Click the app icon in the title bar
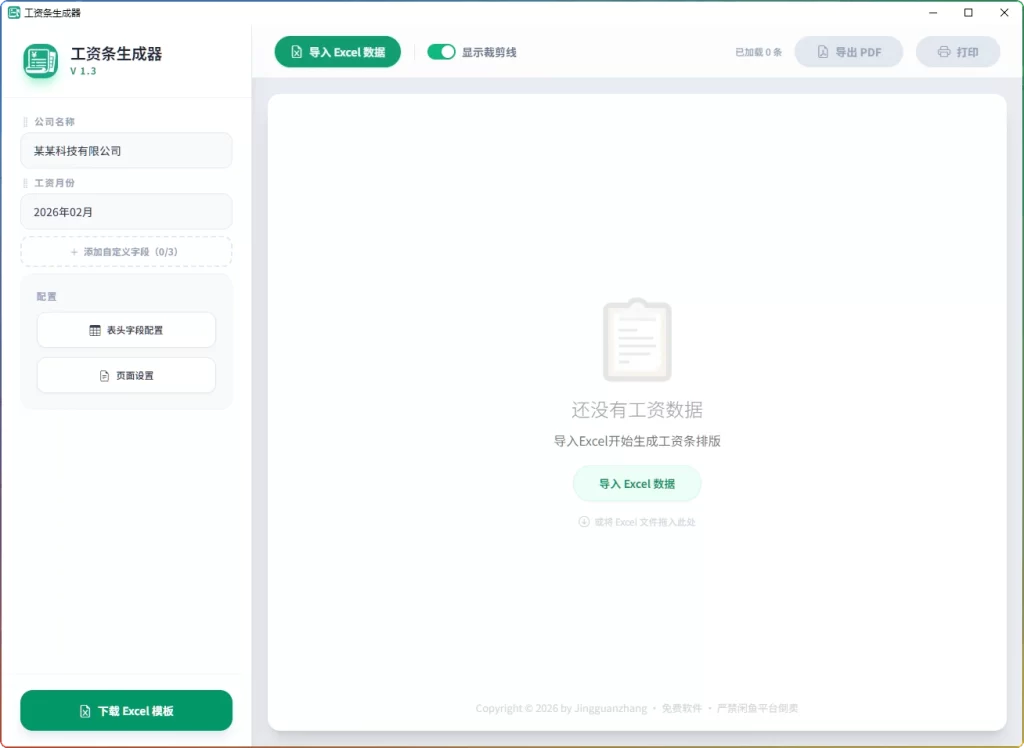This screenshot has width=1024, height=748. coord(14,12)
